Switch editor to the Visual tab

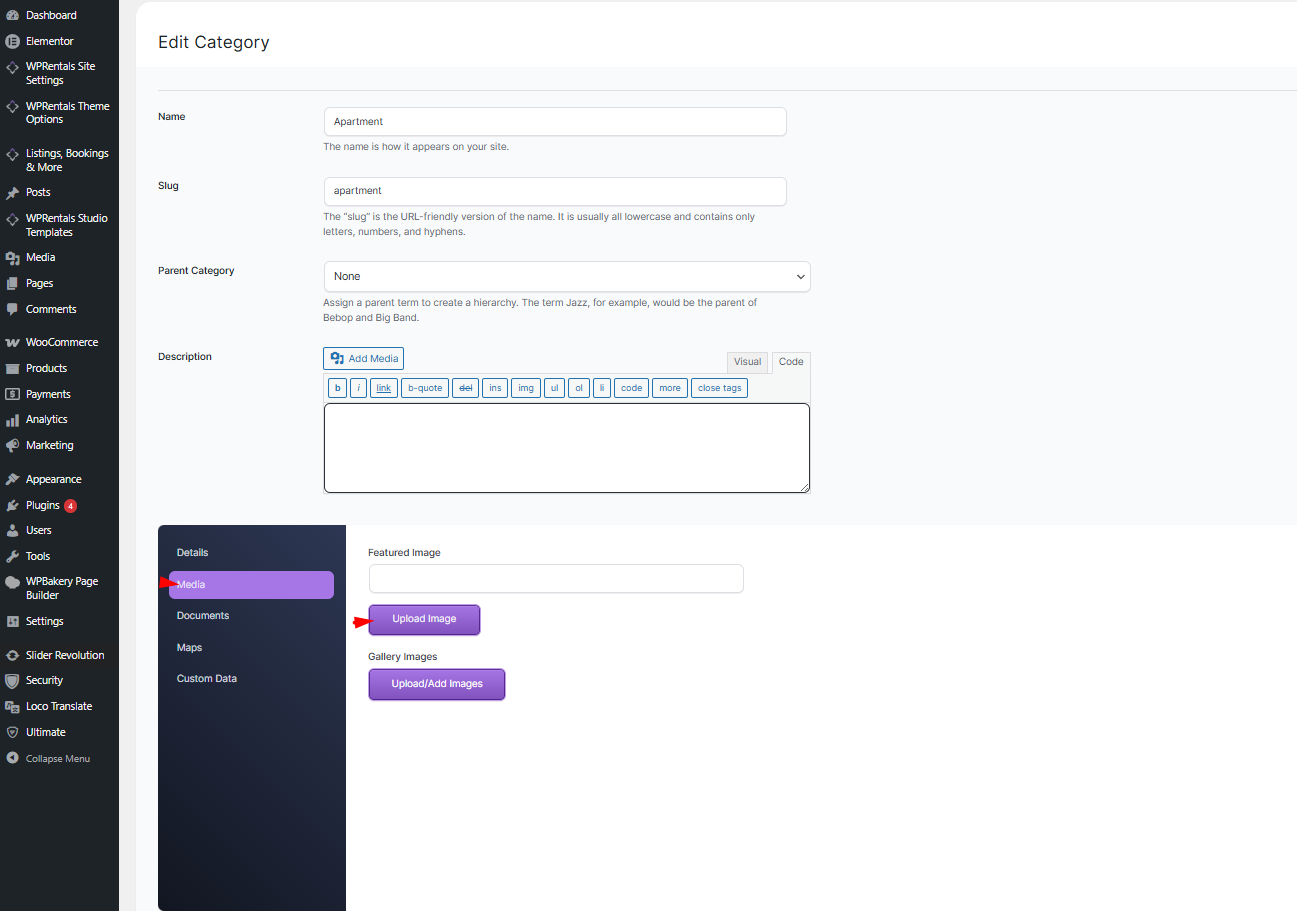pyautogui.click(x=747, y=362)
